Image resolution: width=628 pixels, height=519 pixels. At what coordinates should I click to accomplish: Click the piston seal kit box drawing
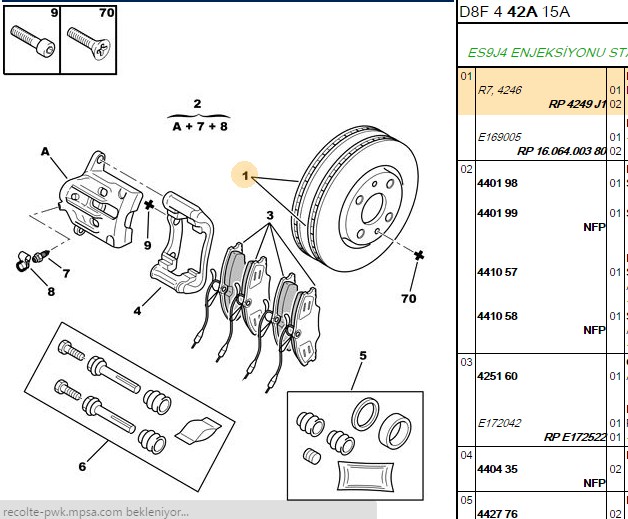355,446
